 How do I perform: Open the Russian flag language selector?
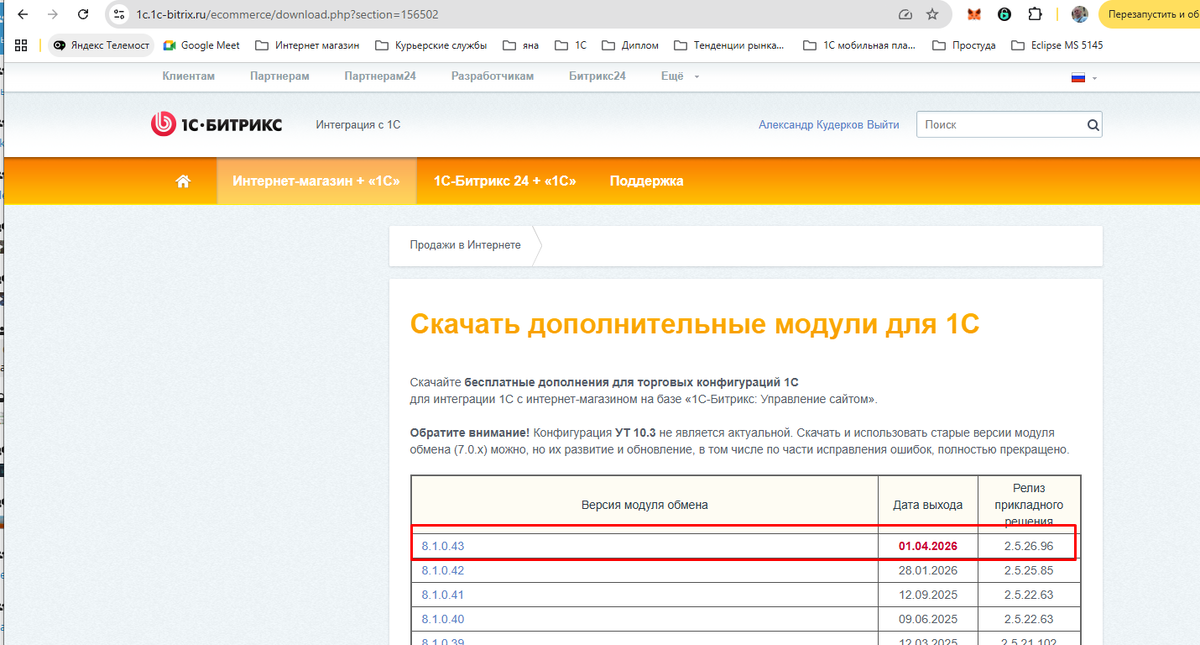tap(1083, 77)
